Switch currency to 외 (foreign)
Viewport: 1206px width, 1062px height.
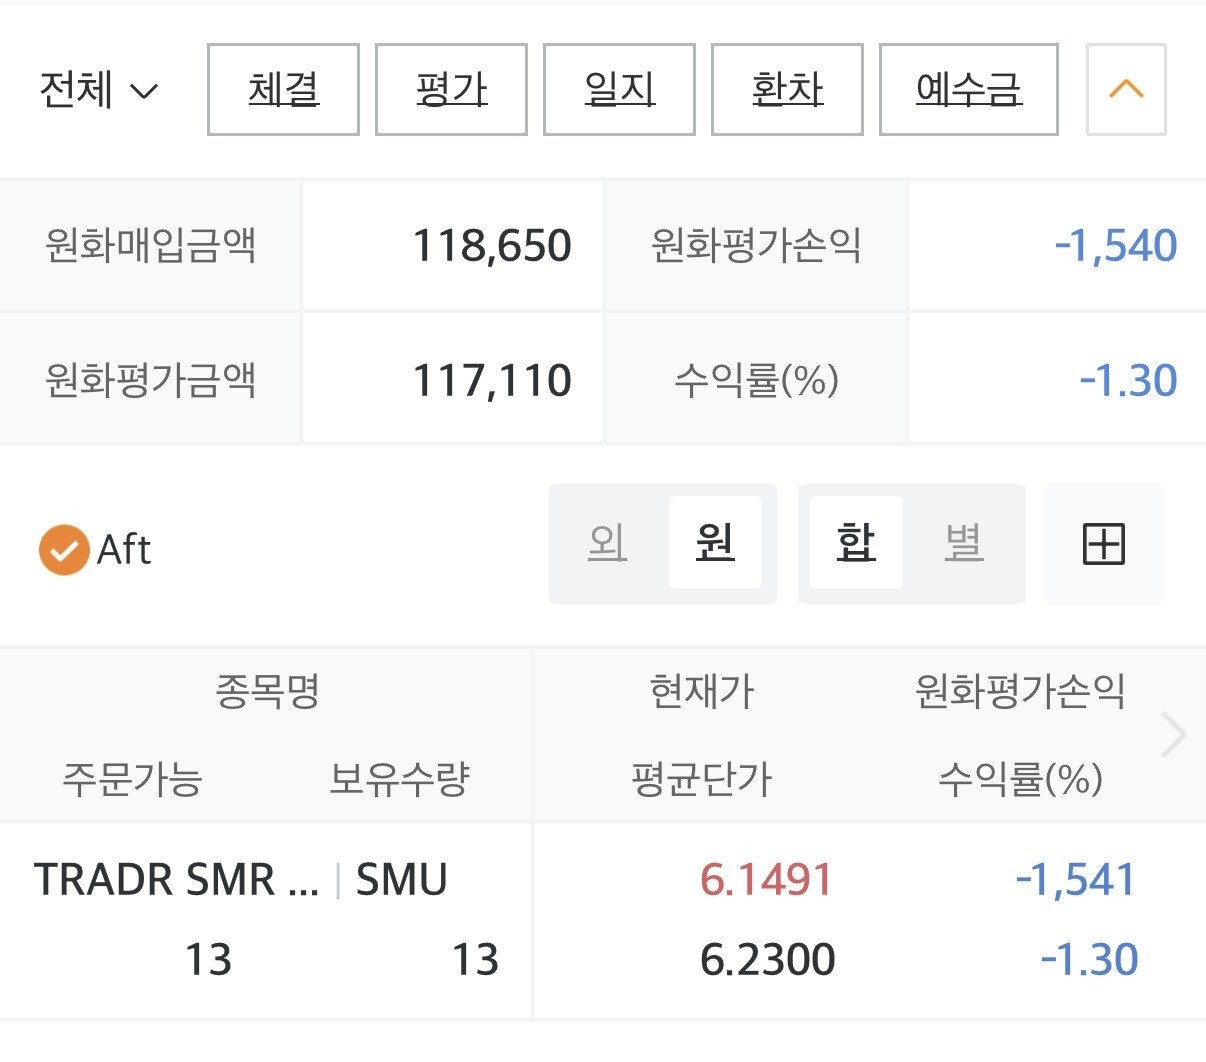(608, 543)
